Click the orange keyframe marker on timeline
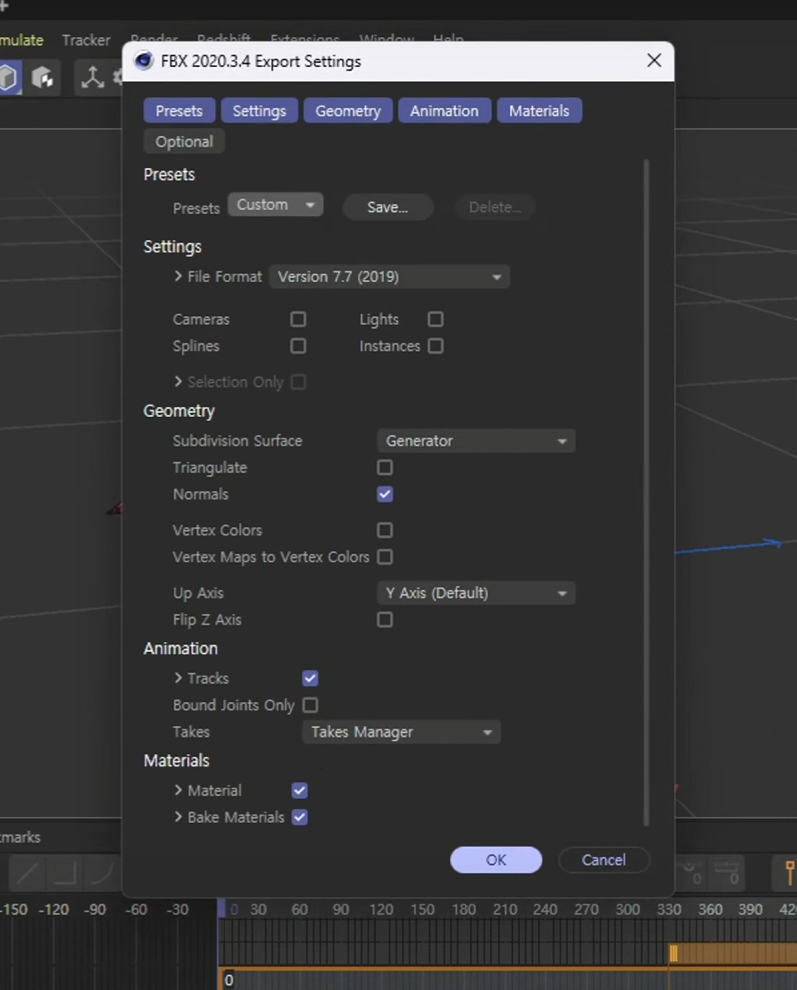797x990 pixels. tap(673, 953)
